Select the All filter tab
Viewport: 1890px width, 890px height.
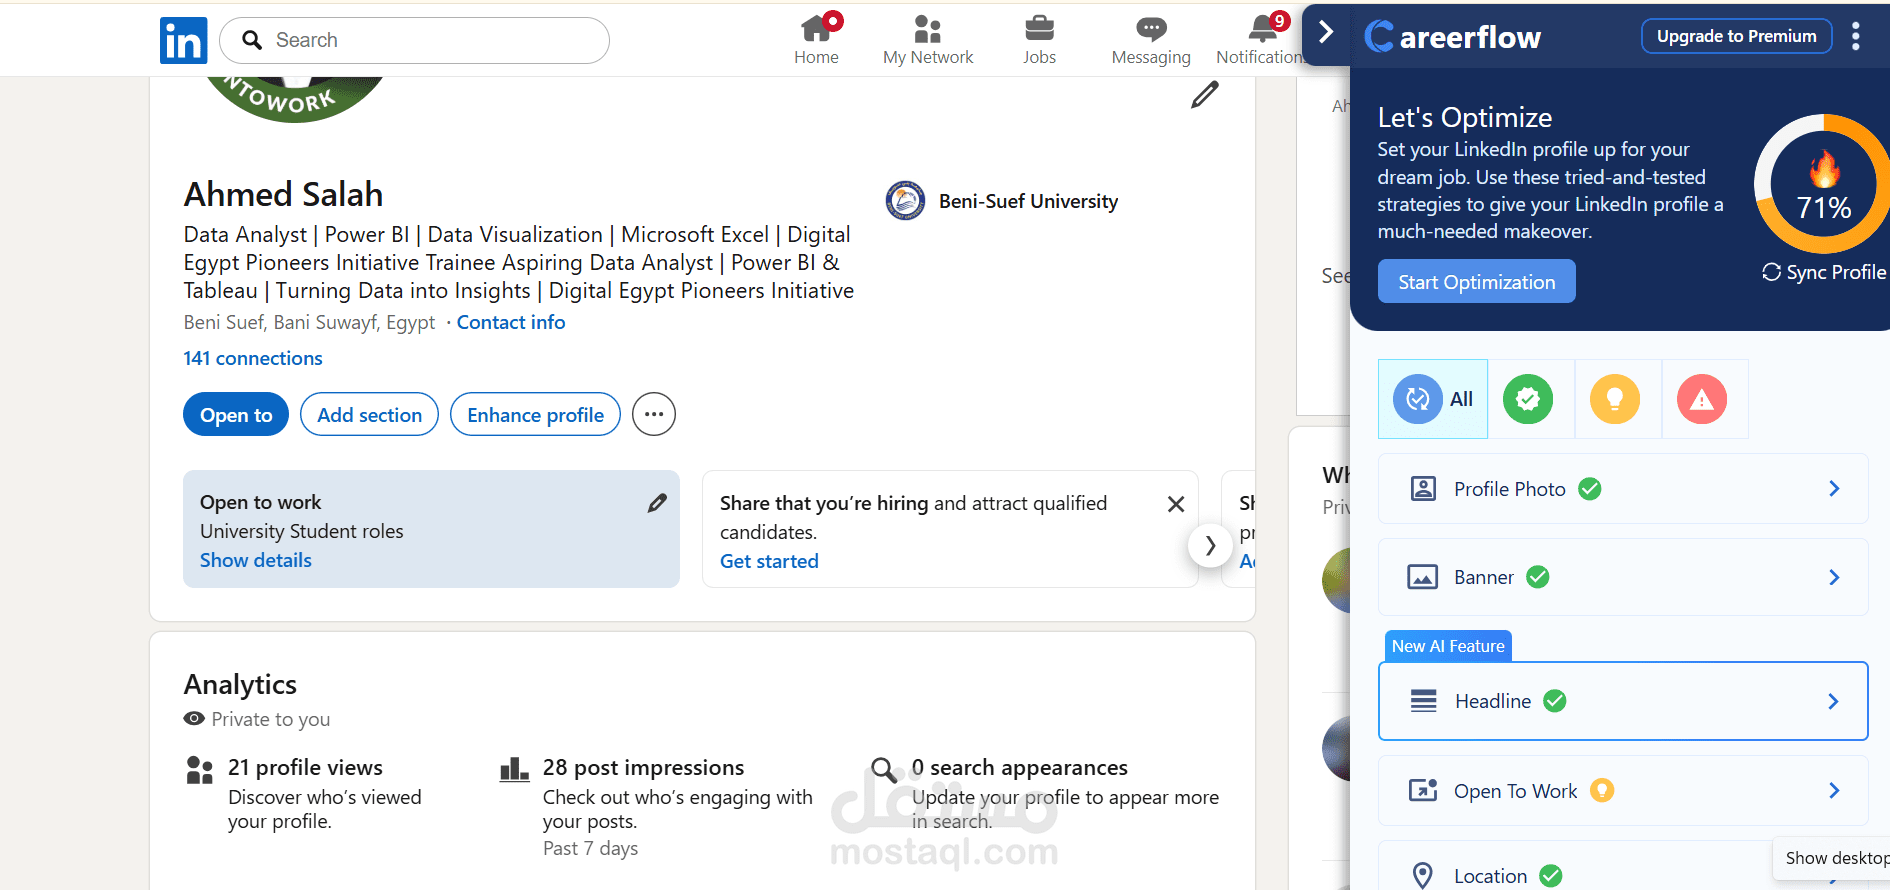coord(1433,399)
